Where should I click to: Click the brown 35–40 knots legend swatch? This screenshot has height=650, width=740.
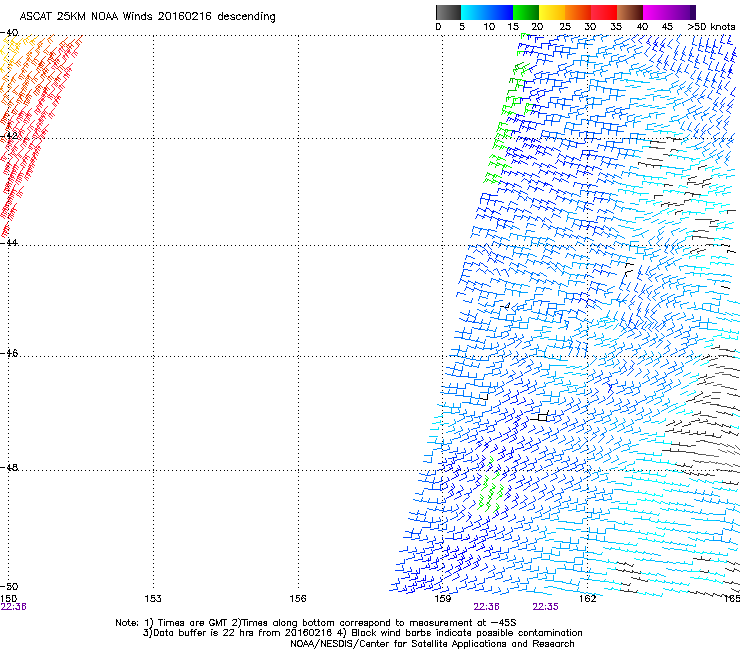click(x=629, y=12)
